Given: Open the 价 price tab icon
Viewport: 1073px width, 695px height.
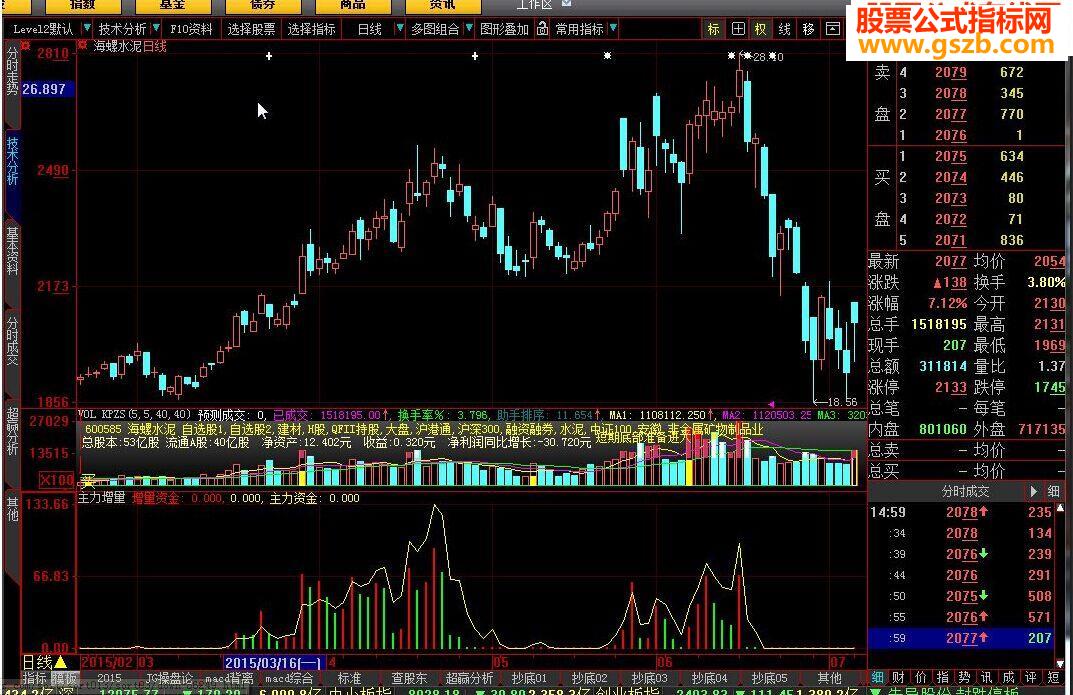Looking at the screenshot, I should coord(921,677).
